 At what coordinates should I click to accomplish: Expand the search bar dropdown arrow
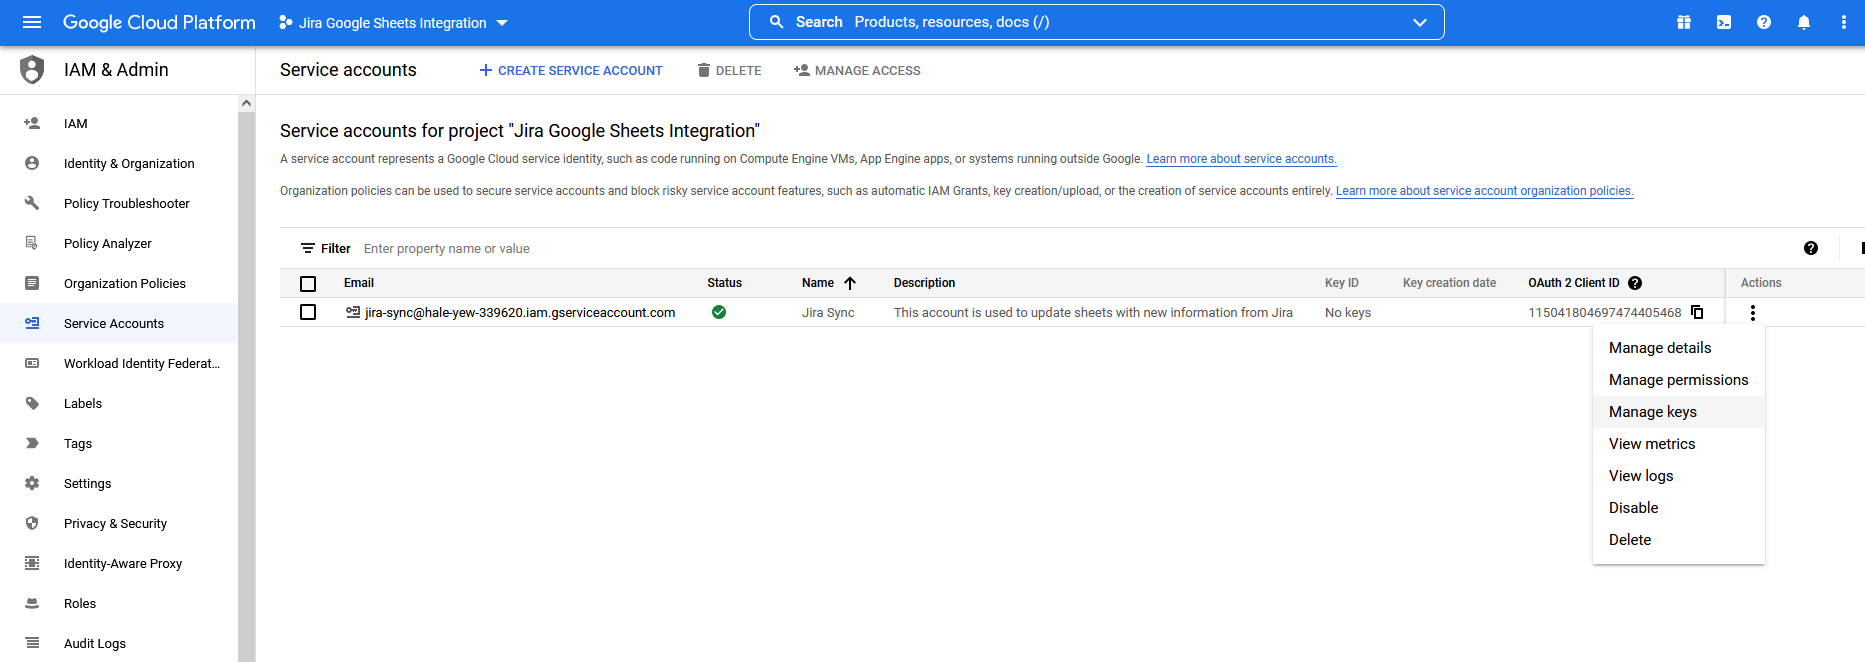click(x=1419, y=23)
